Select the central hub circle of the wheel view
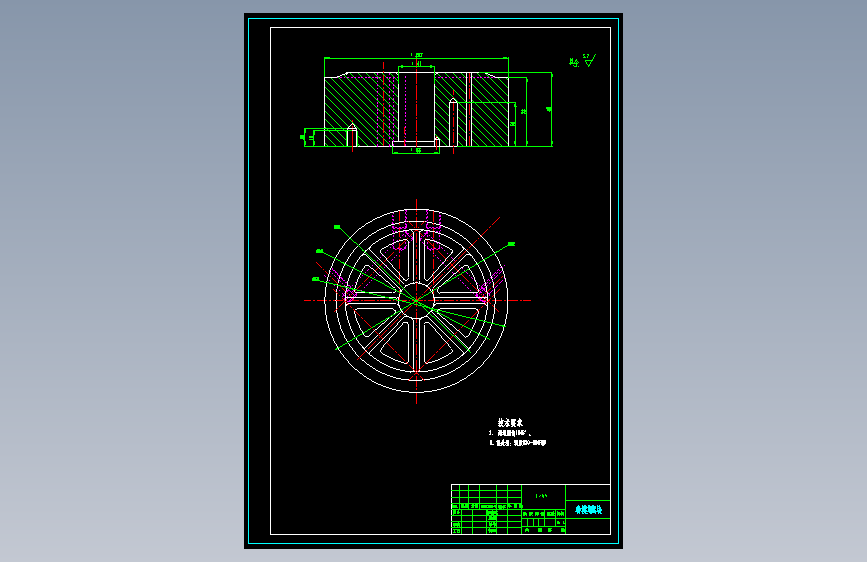This screenshot has height=562, width=867. (416, 300)
